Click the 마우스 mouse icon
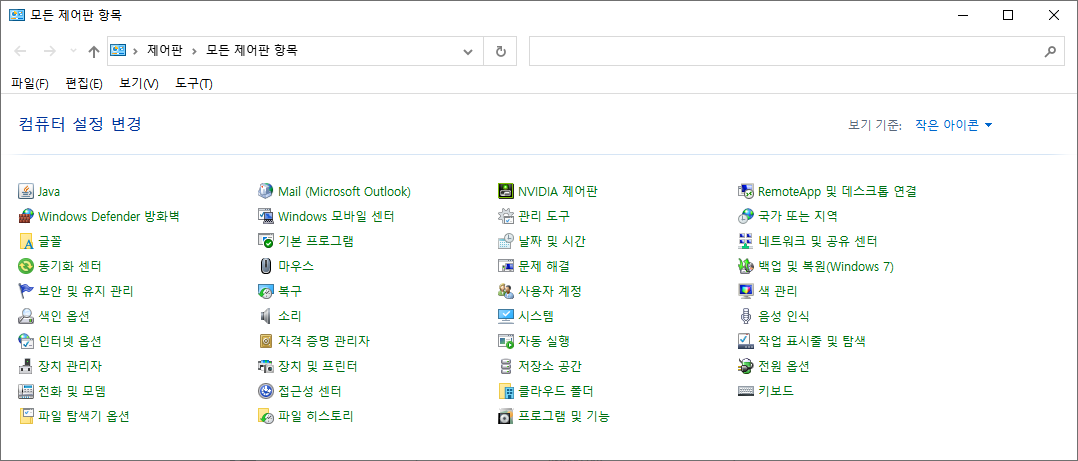Viewport: 1078px width, 461px height. 266,266
